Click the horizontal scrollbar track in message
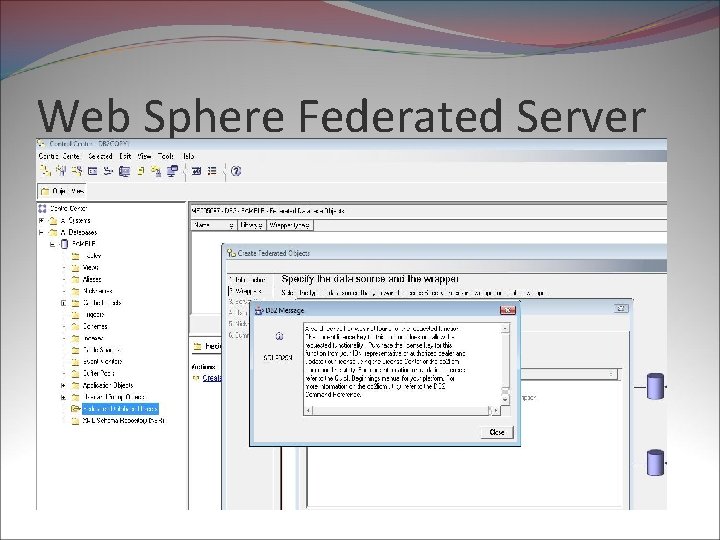Screen dimensions: 720x540 click(x=401, y=410)
